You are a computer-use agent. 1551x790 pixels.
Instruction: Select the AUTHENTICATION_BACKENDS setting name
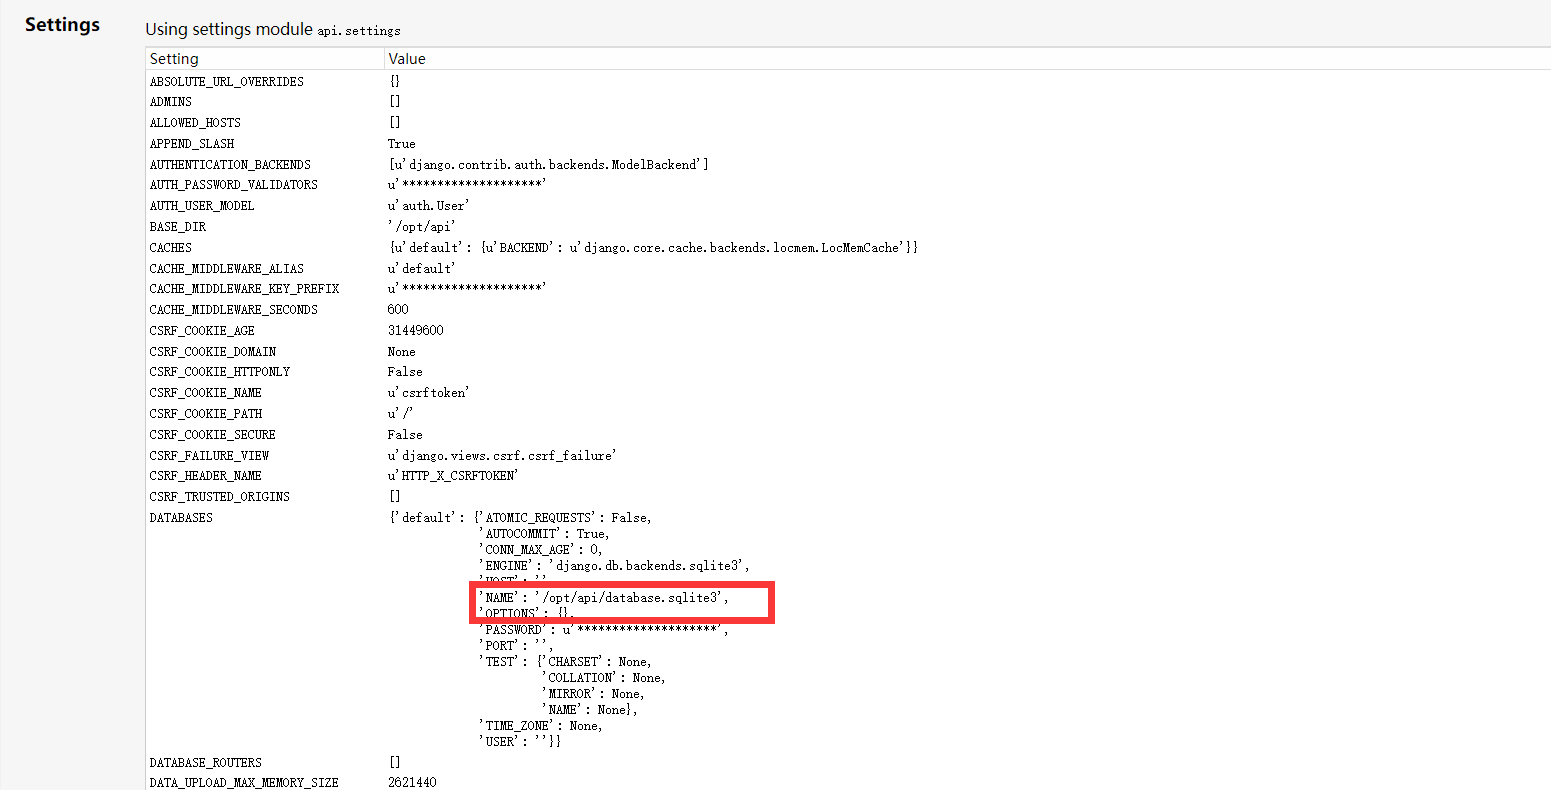click(x=230, y=164)
